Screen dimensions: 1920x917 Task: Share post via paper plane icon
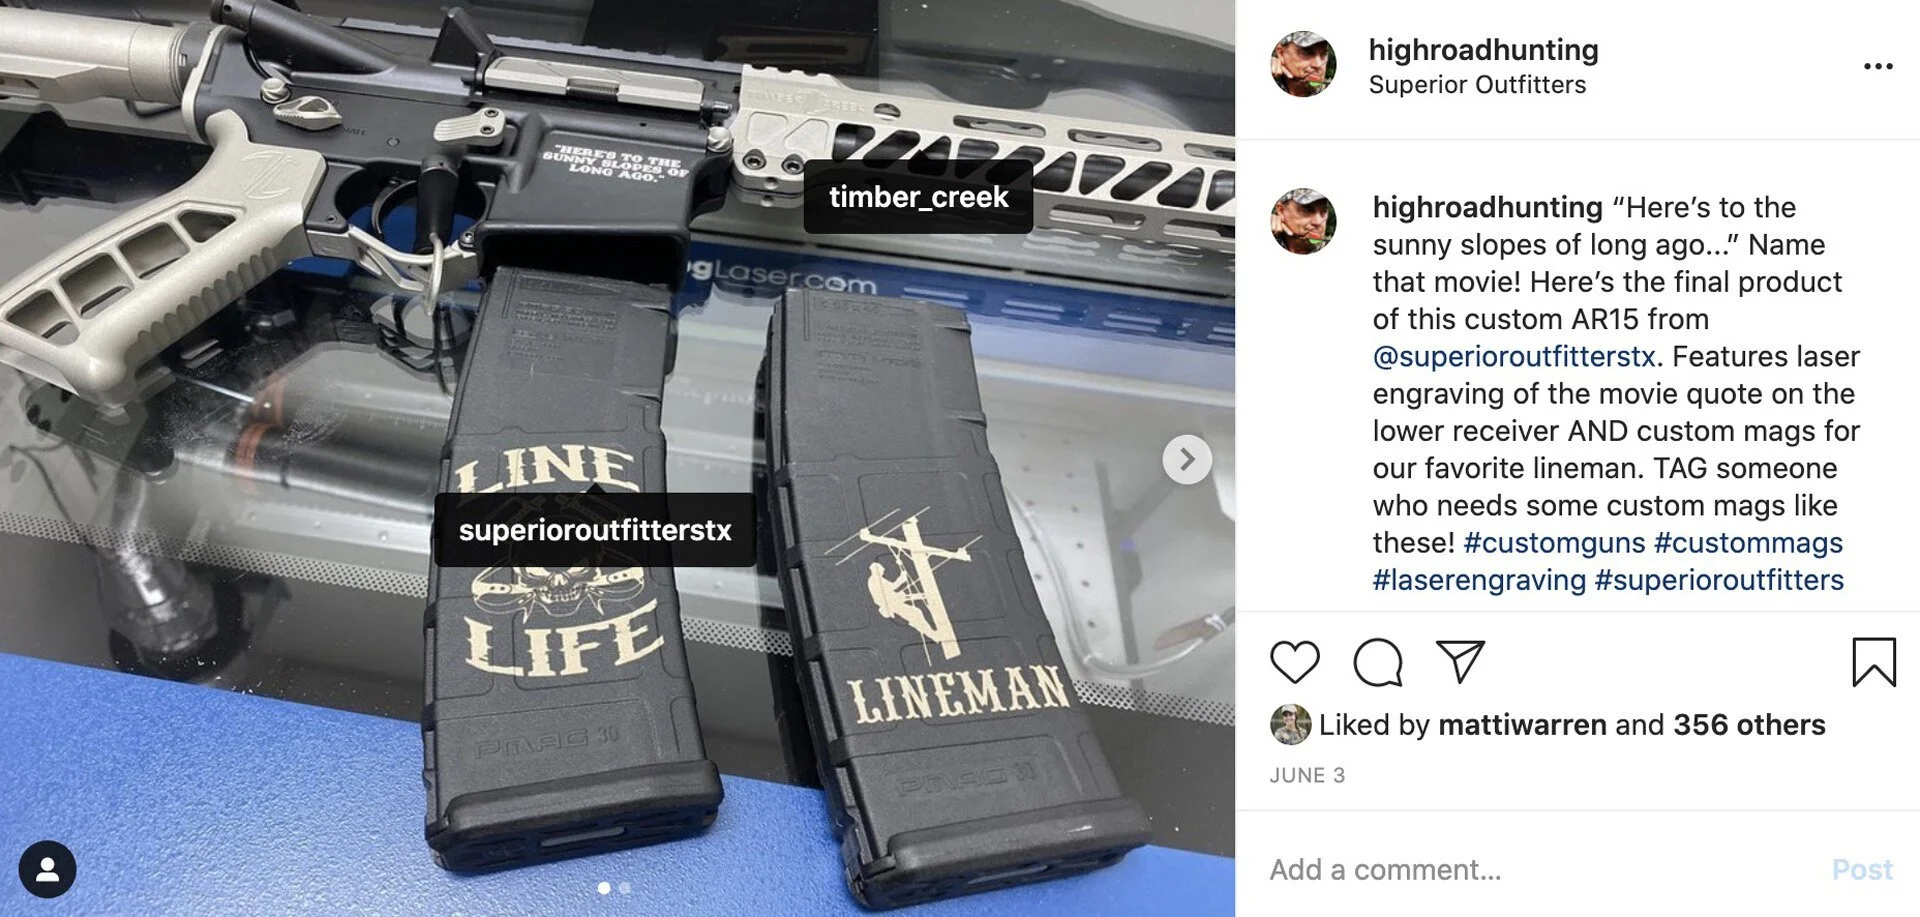point(1460,661)
